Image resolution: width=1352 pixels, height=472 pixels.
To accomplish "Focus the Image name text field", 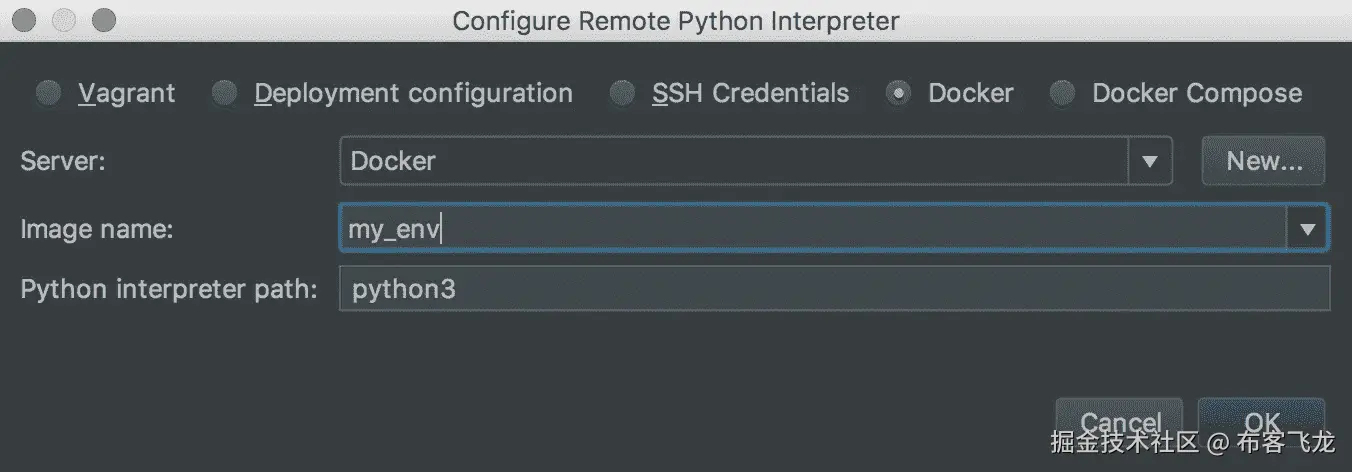I will 810,229.
